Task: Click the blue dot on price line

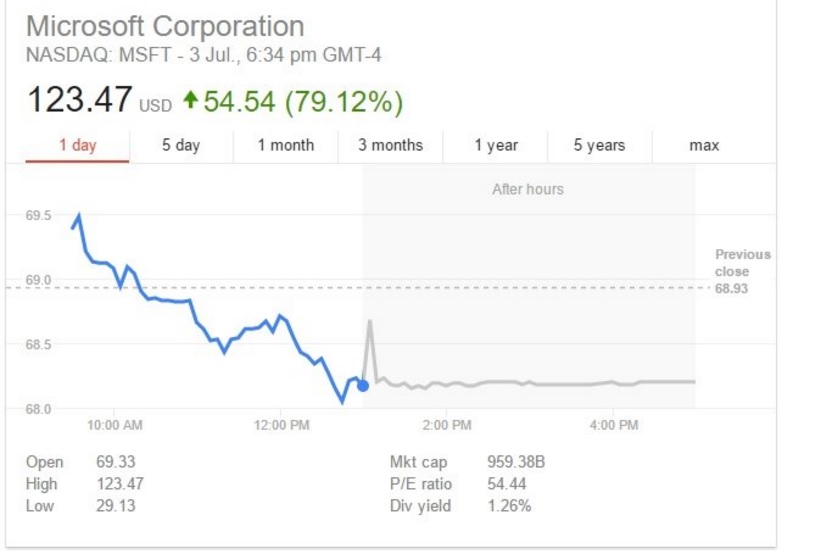Action: pos(362,385)
